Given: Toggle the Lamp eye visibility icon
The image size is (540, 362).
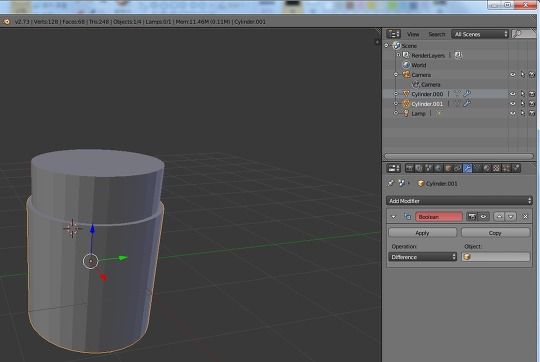Looking at the screenshot, I should tap(513, 113).
